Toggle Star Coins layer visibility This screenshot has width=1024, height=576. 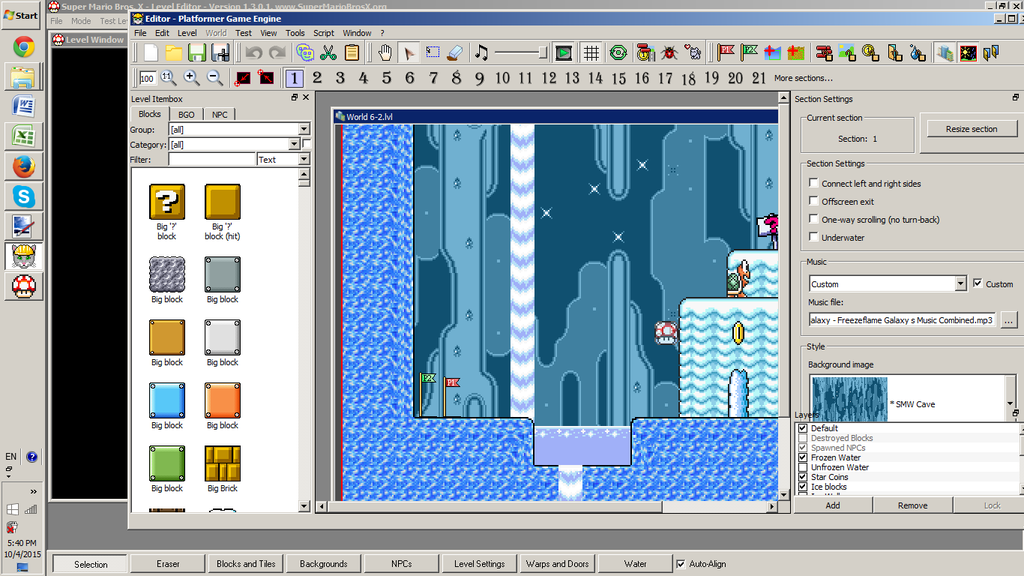803,477
